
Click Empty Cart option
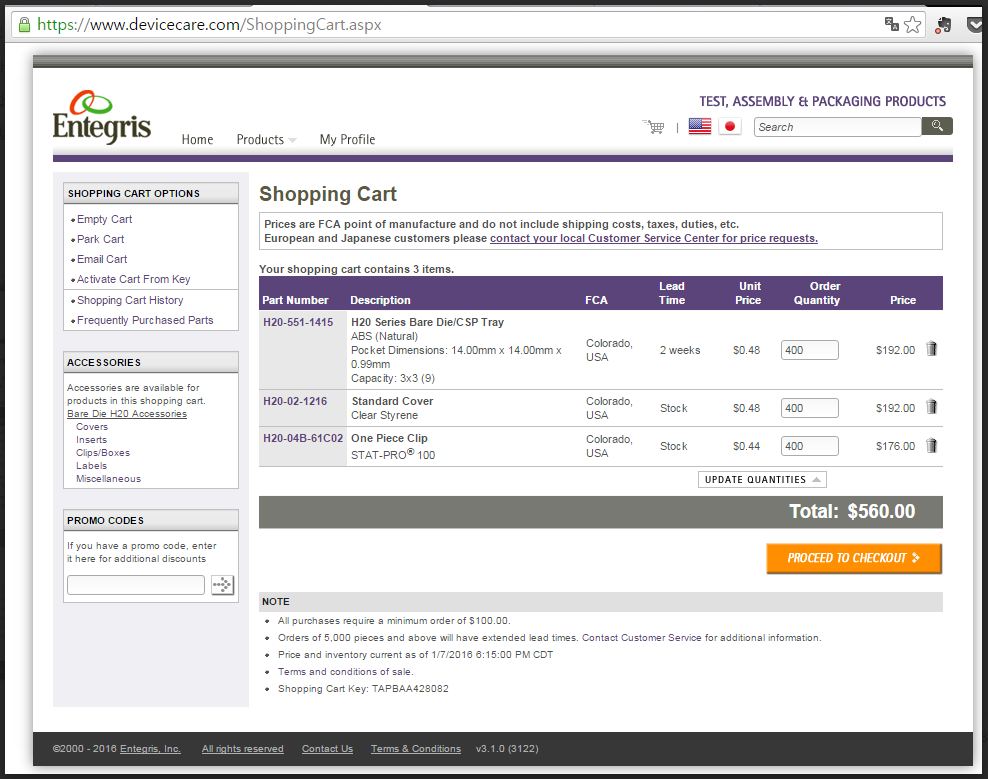tap(105, 219)
